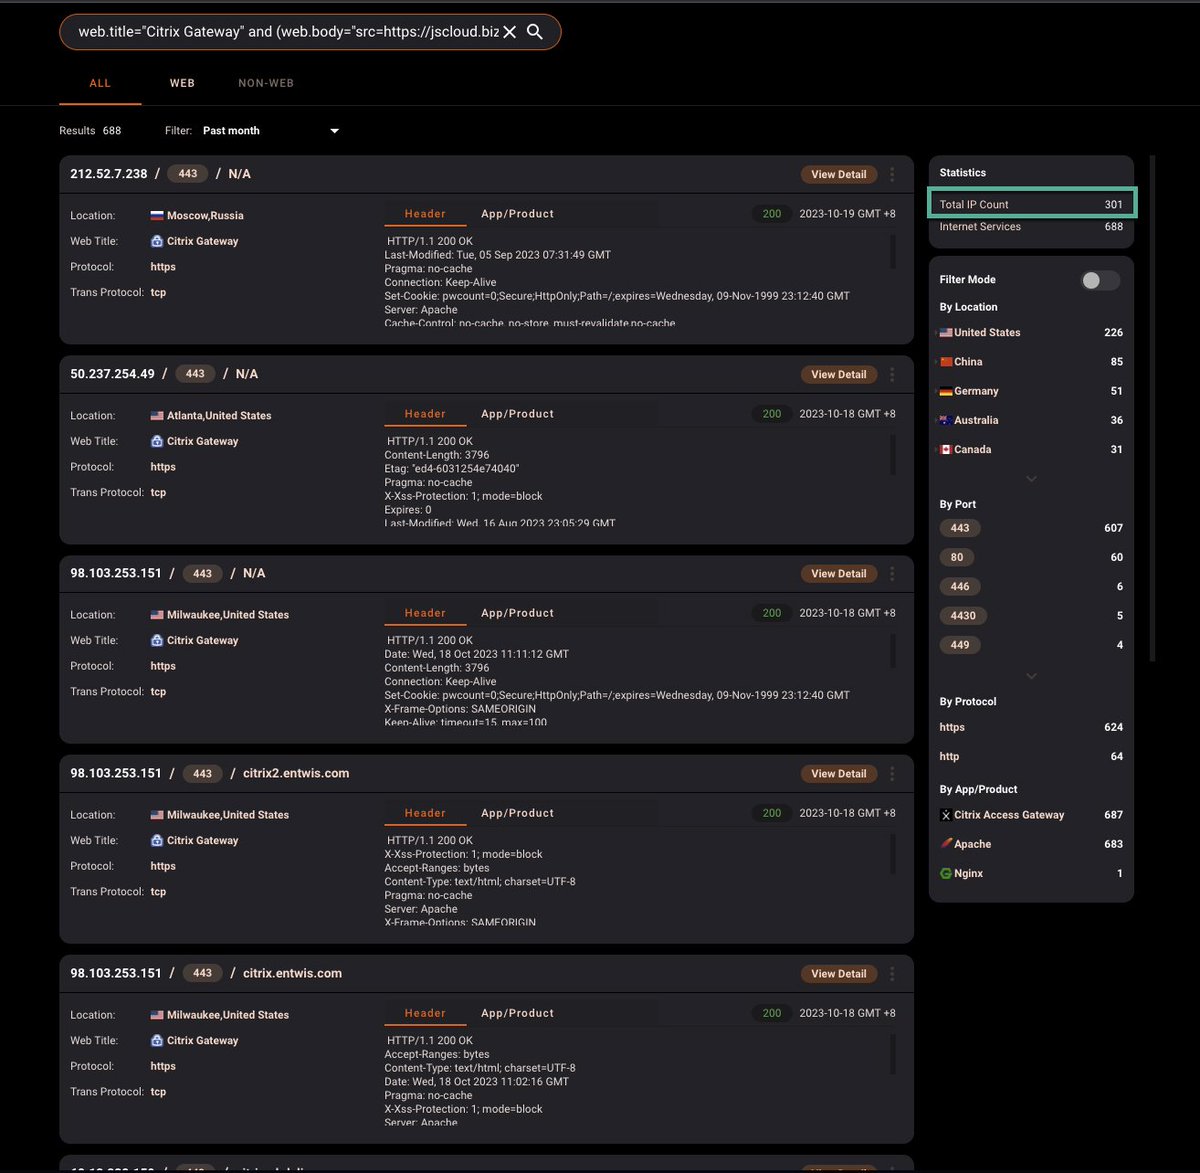Click the US flag beside Atlanta,United States

point(157,416)
